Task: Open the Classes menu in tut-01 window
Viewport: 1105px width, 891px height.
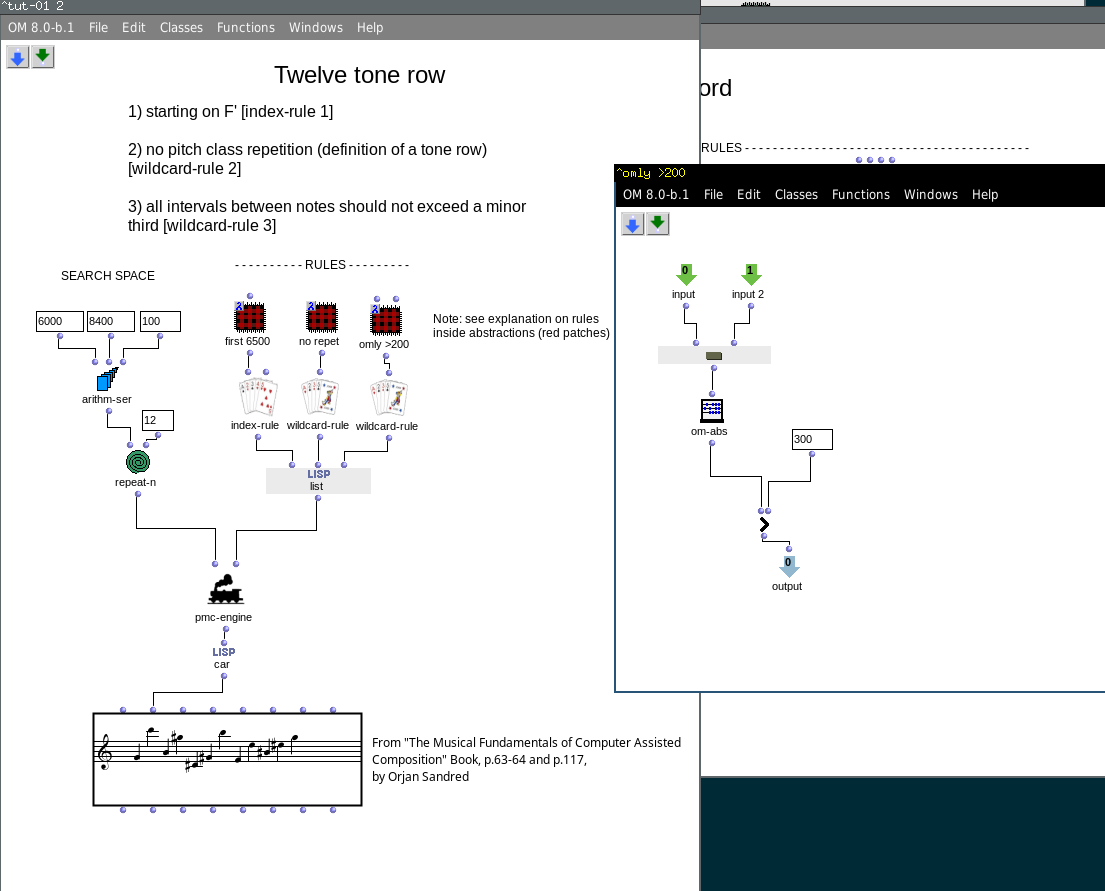Action: (181, 28)
